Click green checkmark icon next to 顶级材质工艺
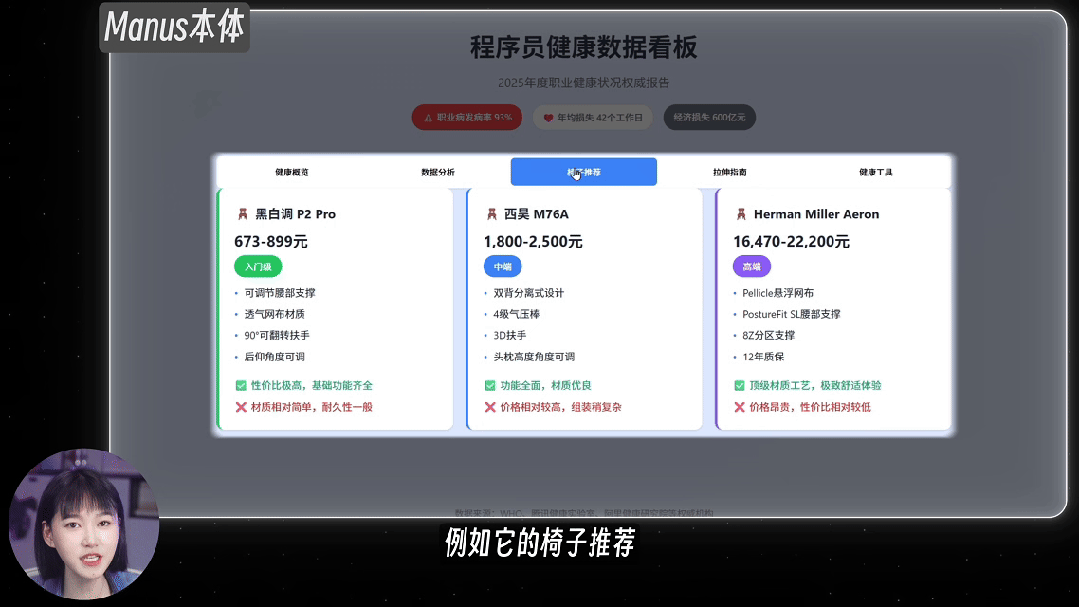 [739, 385]
